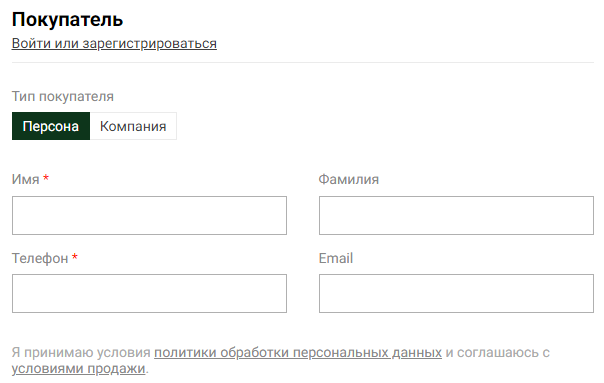Click the red asterisk beside Имя
The height and width of the screenshot is (383, 604).
(x=46, y=178)
